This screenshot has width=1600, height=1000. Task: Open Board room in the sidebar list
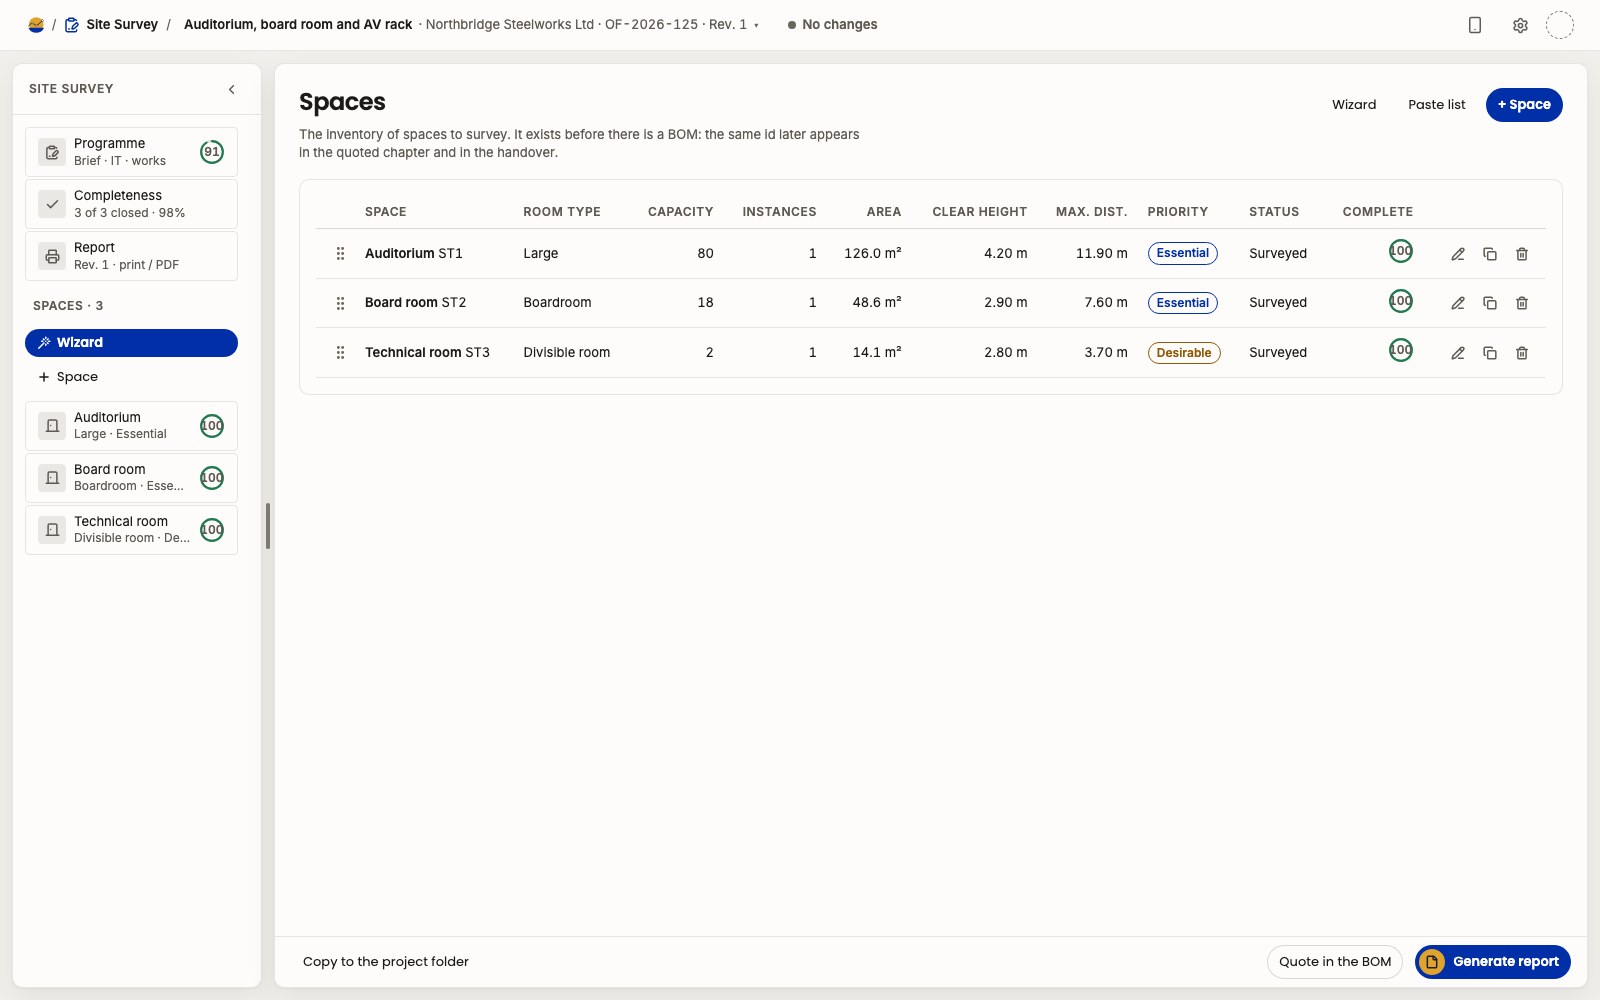point(131,478)
